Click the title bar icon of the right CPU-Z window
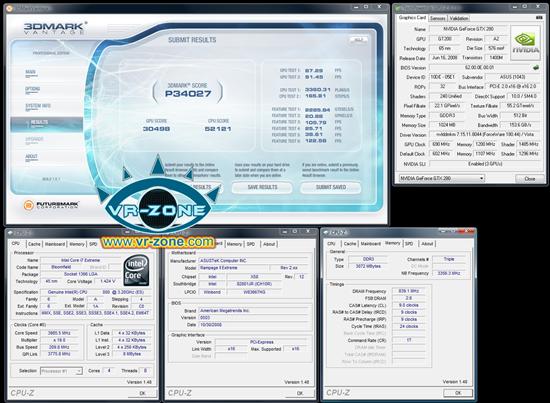 pyautogui.click(x=326, y=232)
